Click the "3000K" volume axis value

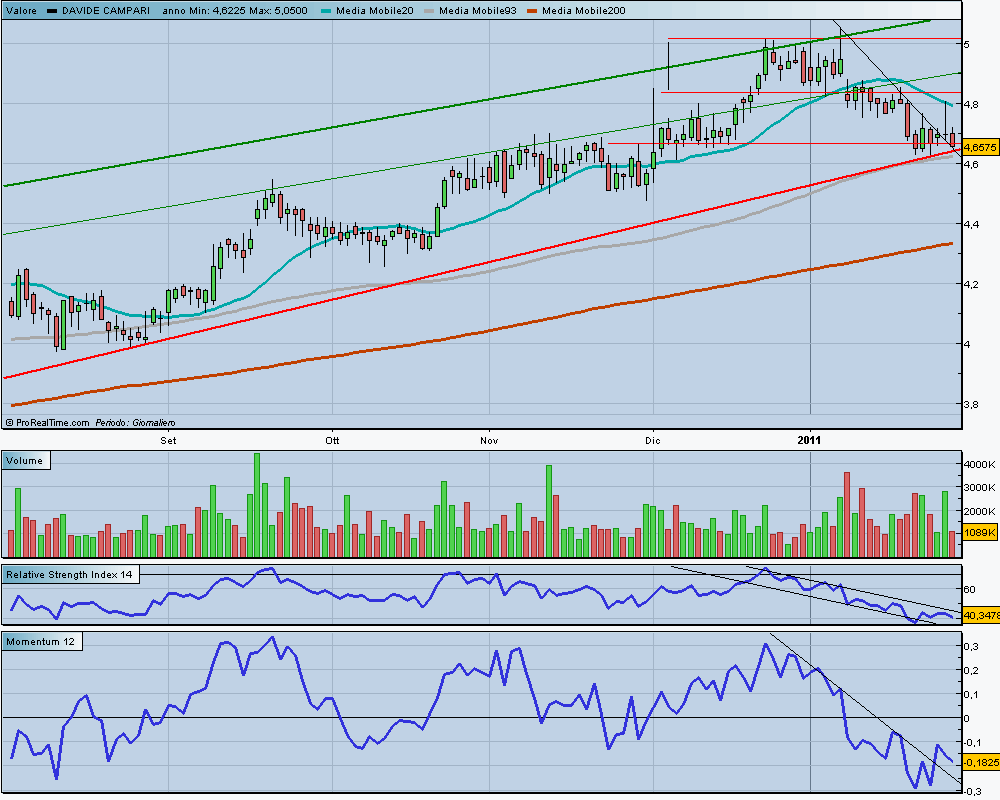coord(980,487)
